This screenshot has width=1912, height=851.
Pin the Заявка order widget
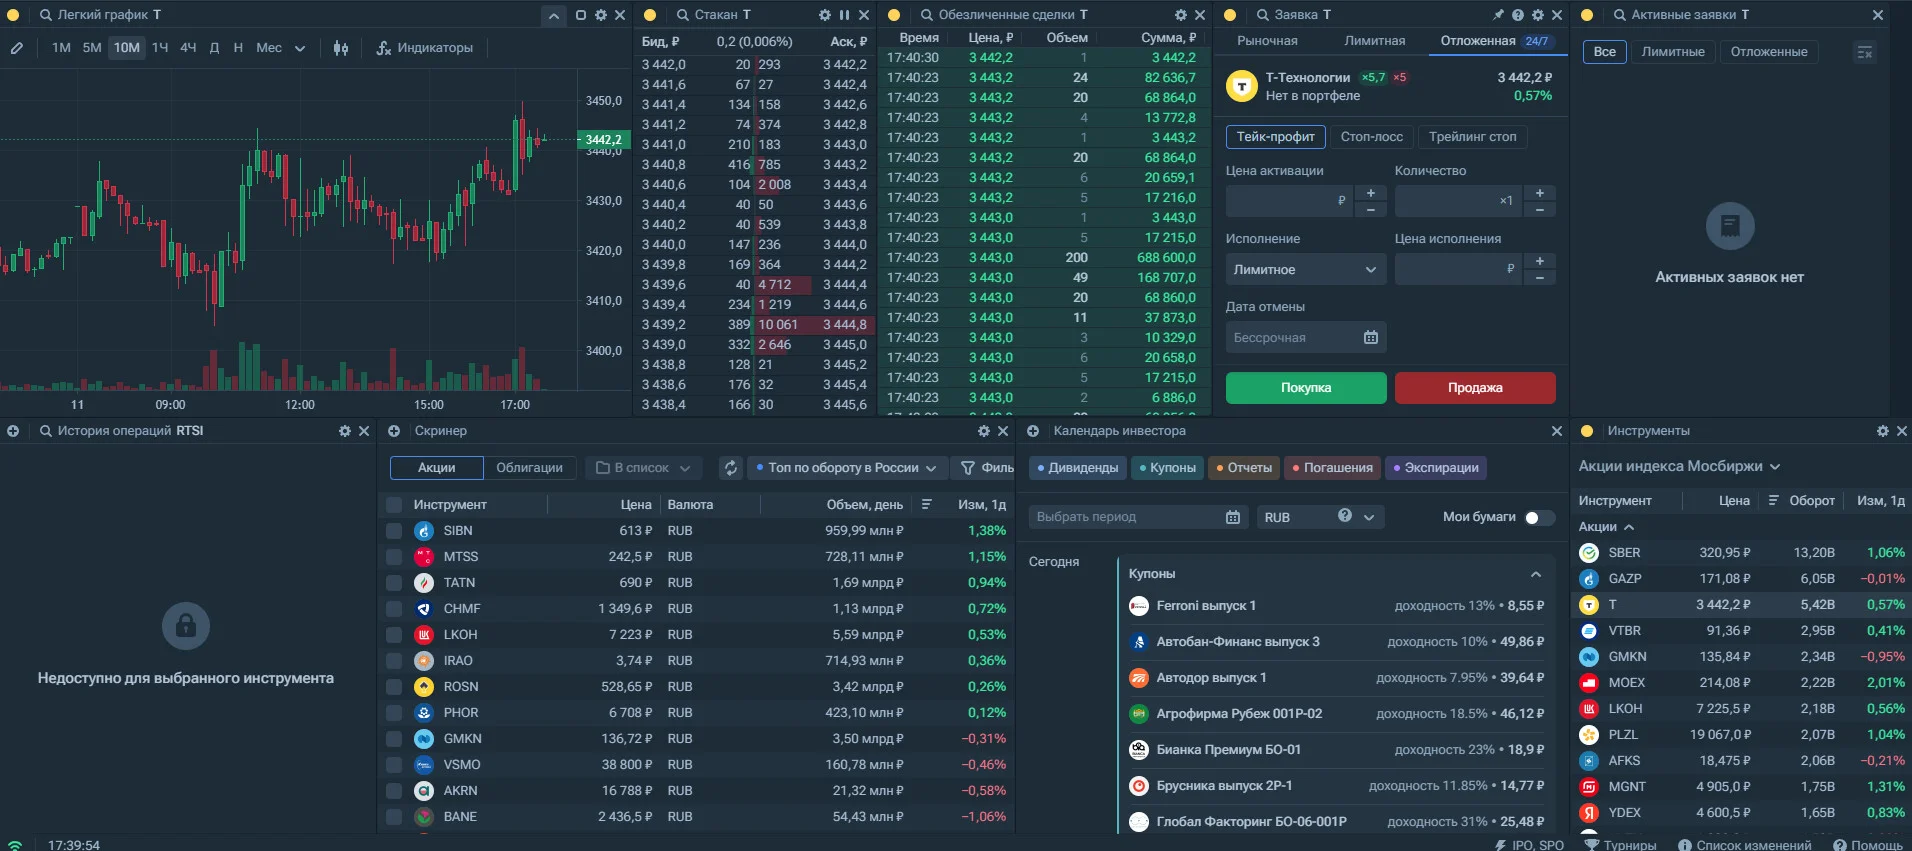tap(1498, 15)
